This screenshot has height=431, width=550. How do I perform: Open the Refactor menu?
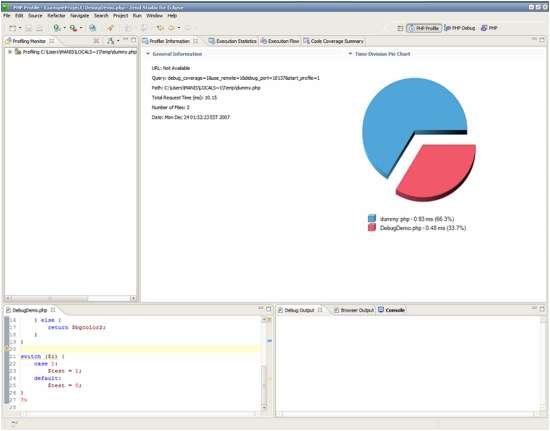(x=56, y=16)
